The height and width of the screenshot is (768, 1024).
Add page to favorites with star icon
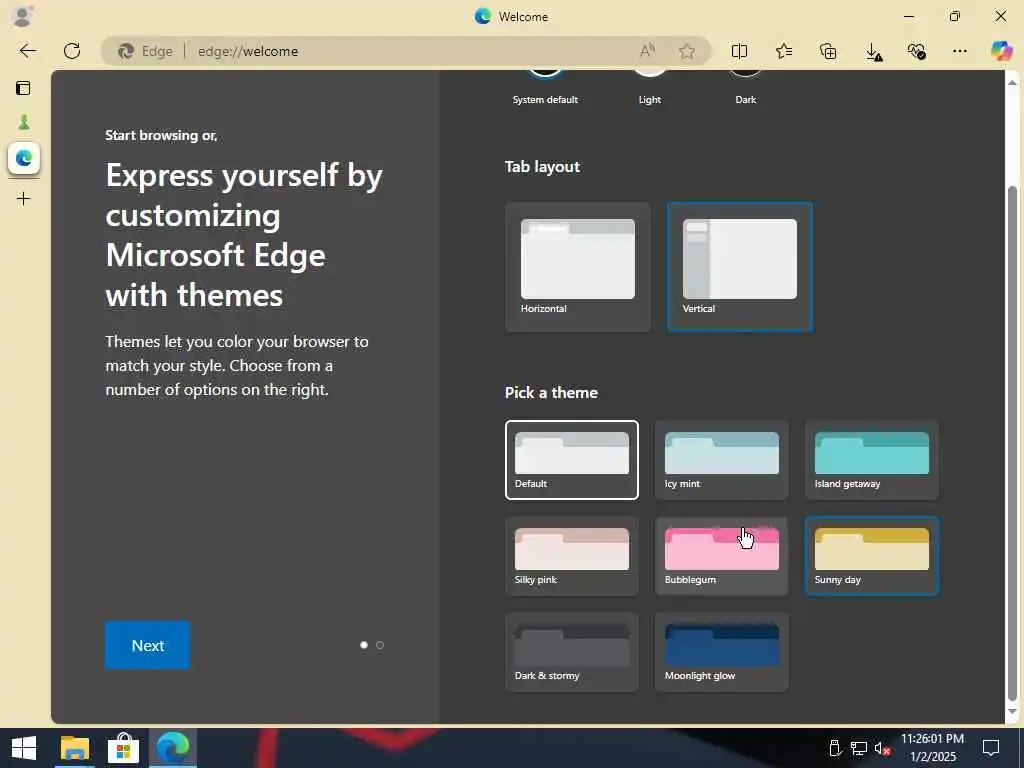[686, 51]
